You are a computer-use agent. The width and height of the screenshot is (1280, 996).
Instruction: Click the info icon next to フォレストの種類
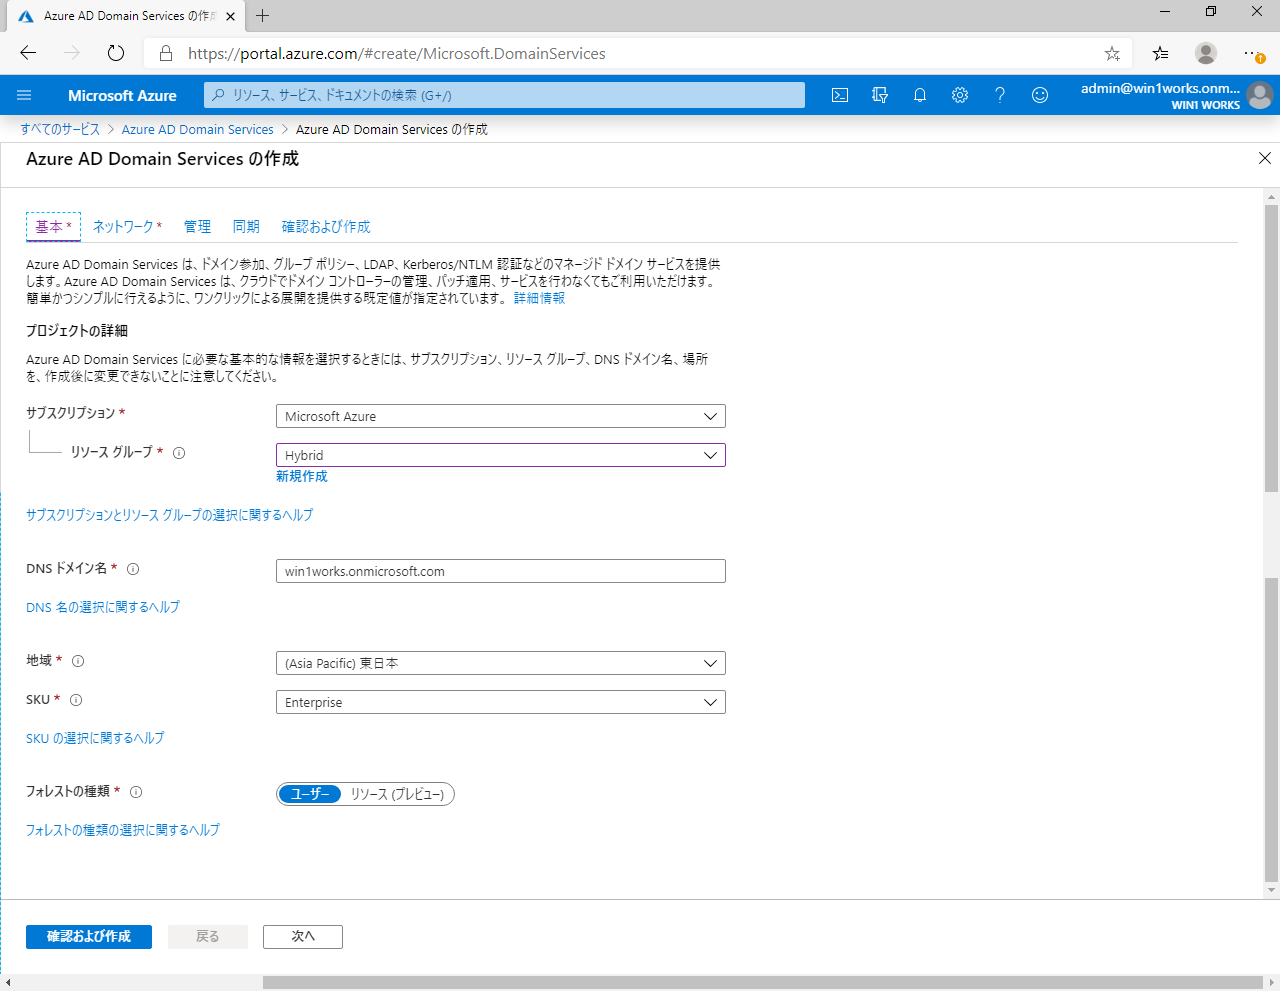point(136,792)
